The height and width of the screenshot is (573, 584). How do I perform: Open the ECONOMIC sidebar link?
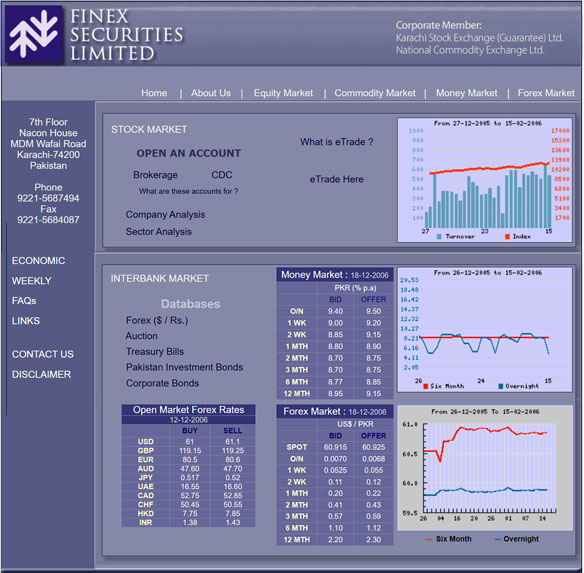tap(38, 260)
